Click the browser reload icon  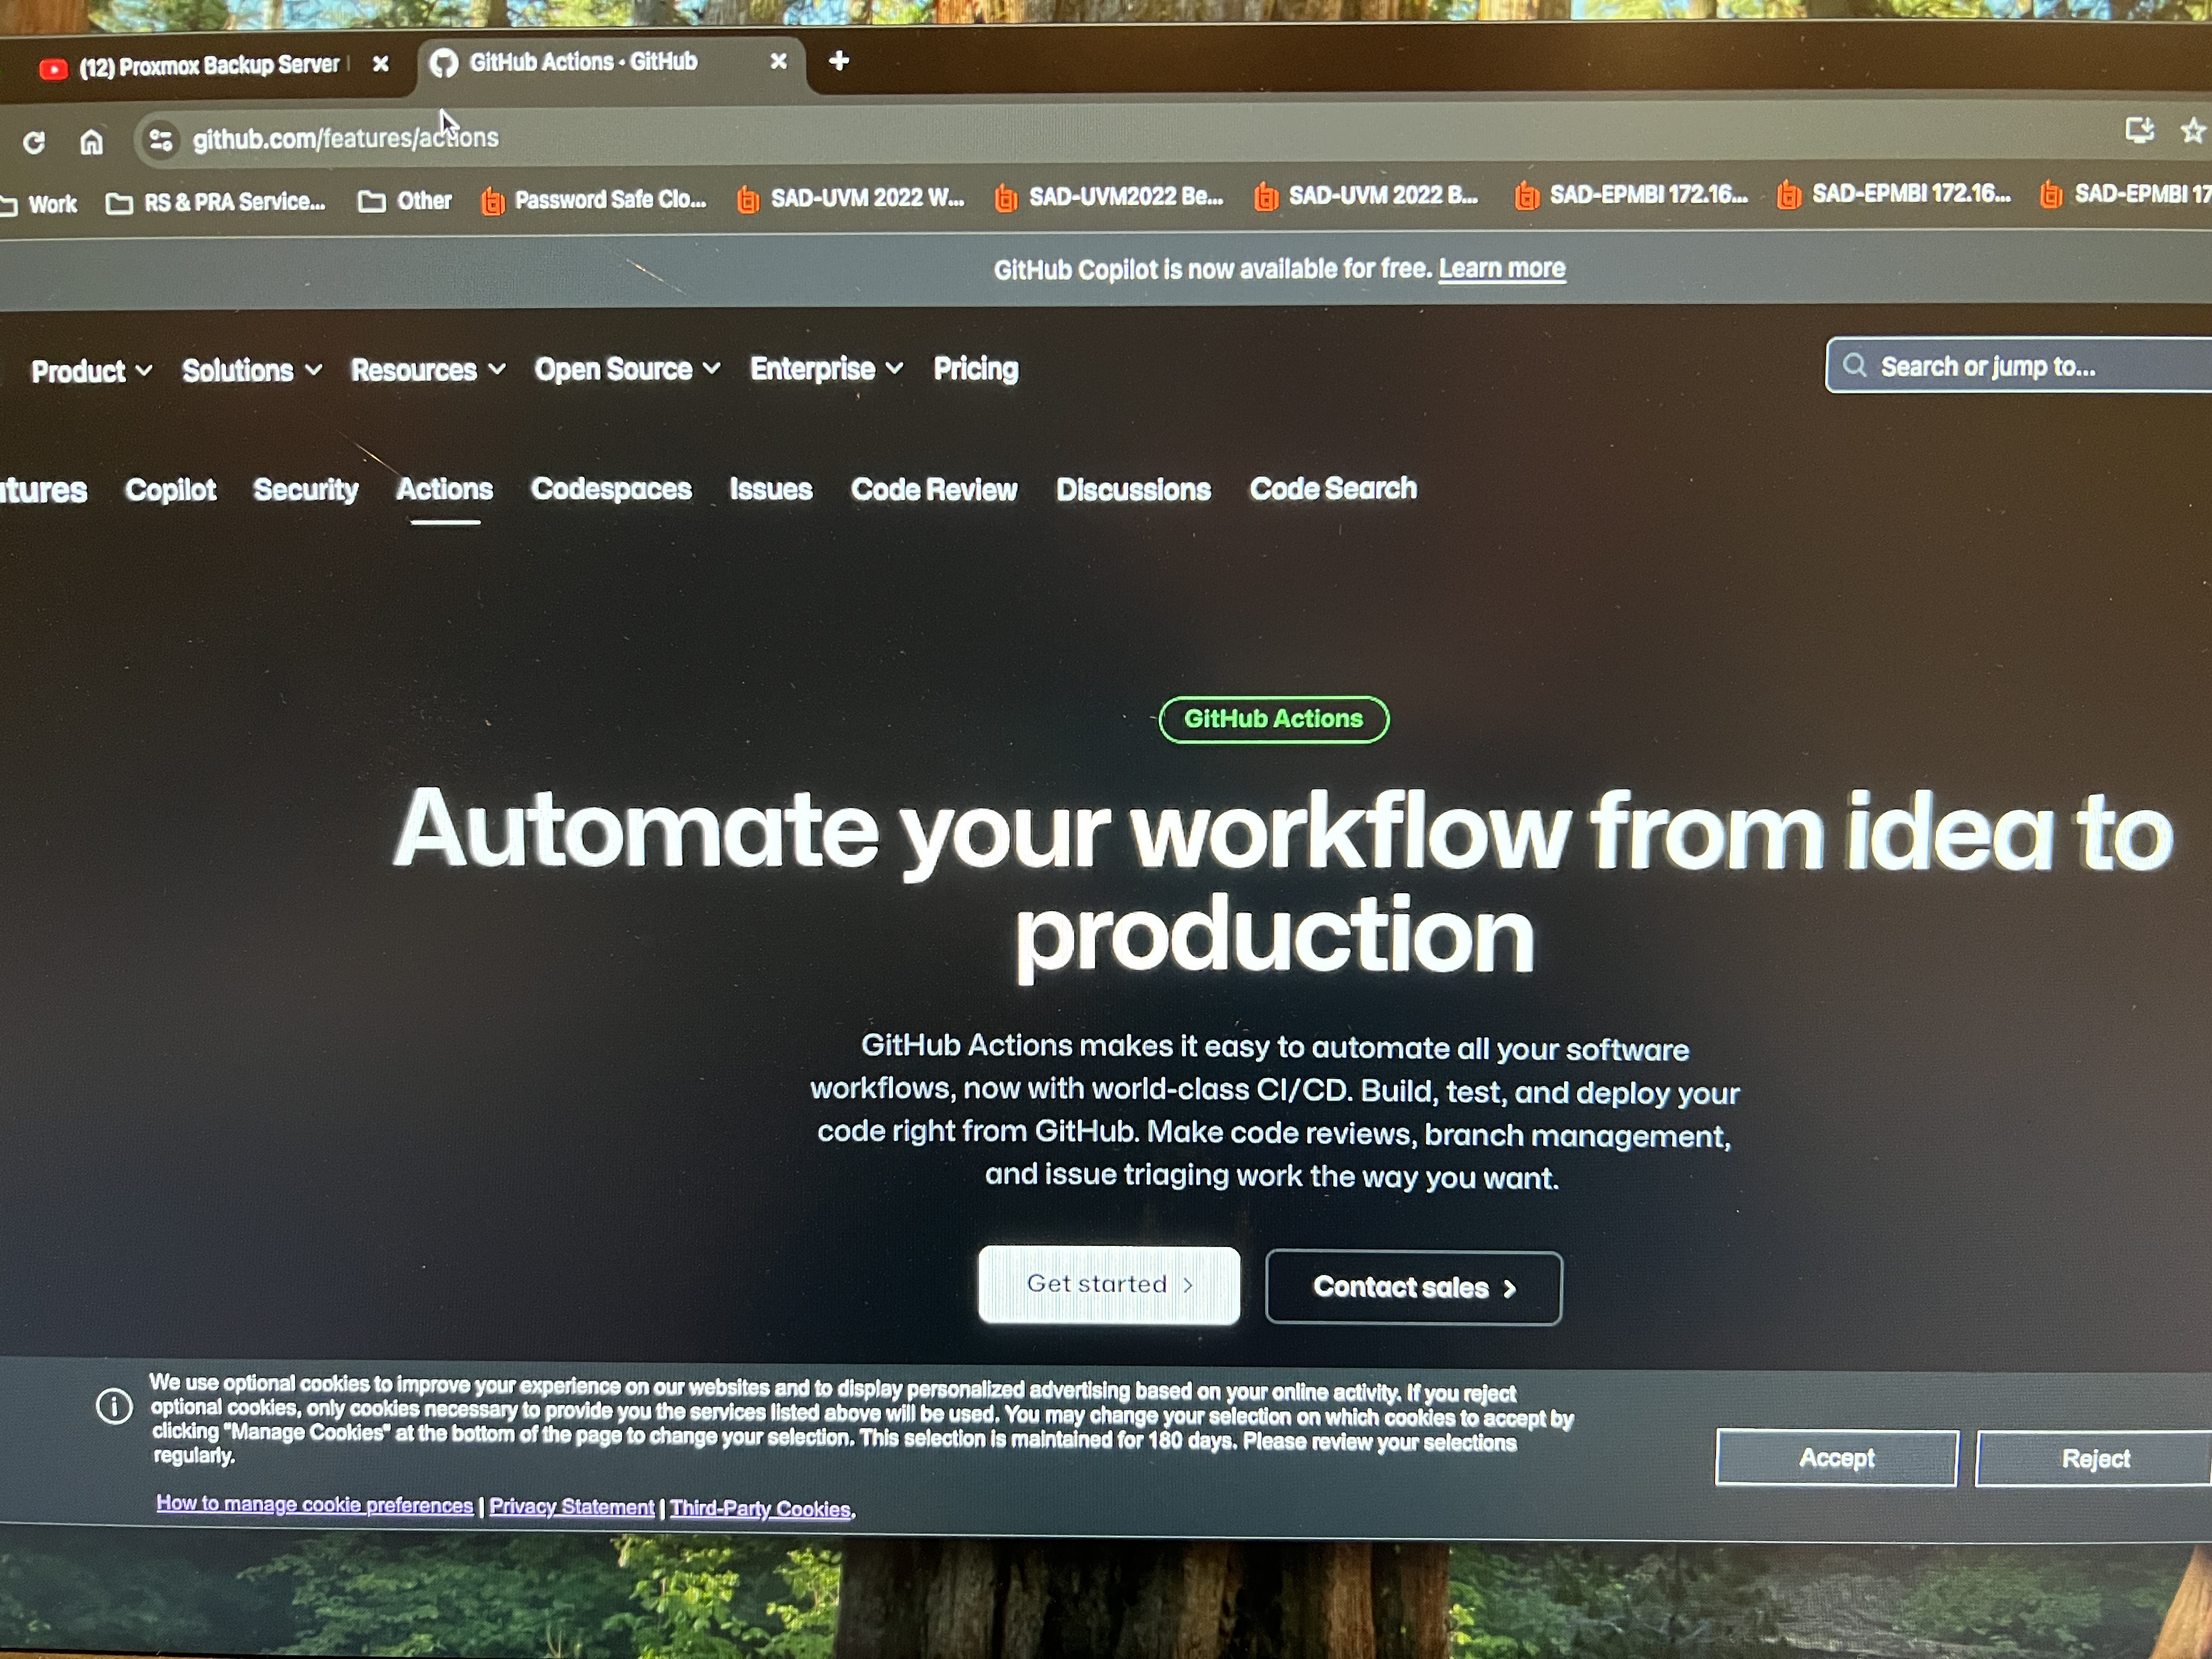[34, 143]
